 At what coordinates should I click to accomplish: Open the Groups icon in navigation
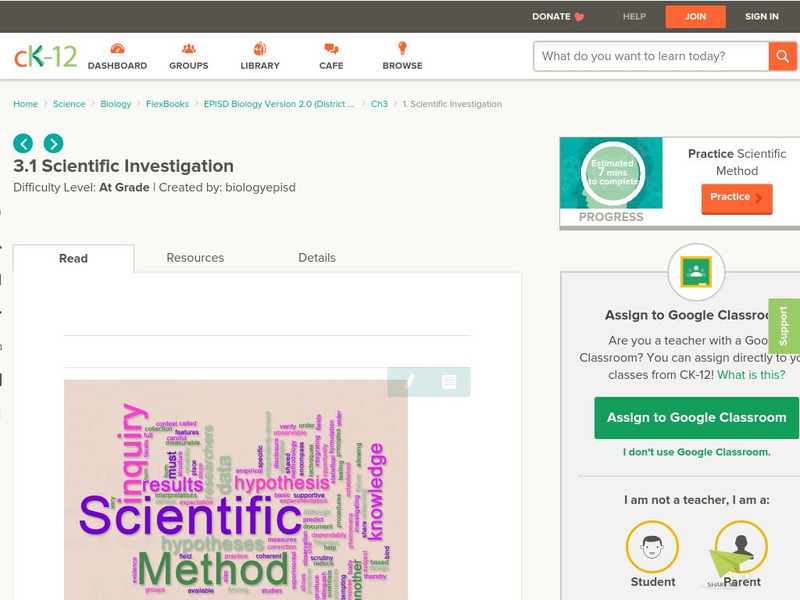(x=188, y=49)
